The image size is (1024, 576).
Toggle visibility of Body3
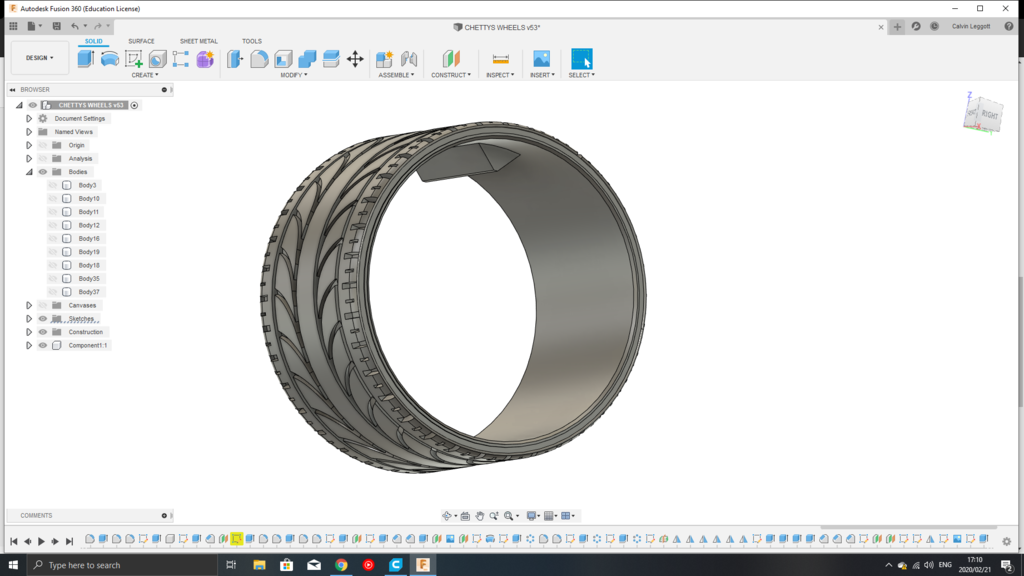click(52, 184)
